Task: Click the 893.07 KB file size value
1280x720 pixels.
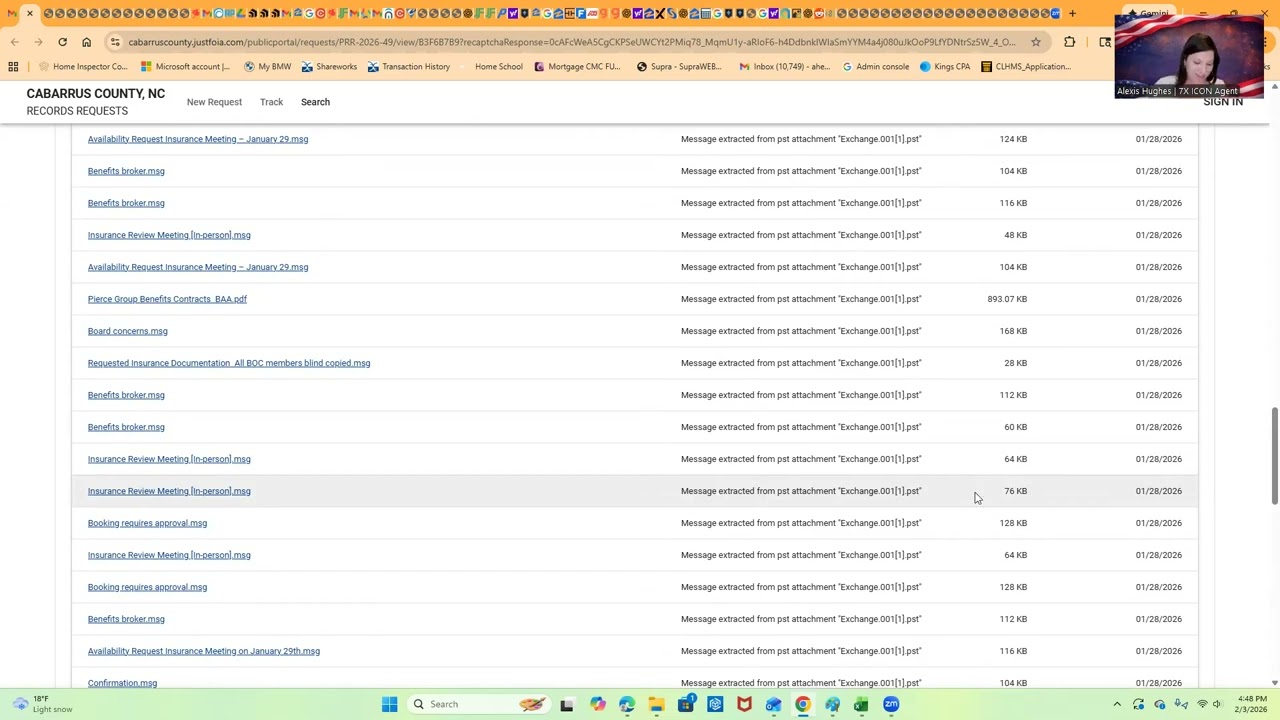Action: click(x=1007, y=299)
